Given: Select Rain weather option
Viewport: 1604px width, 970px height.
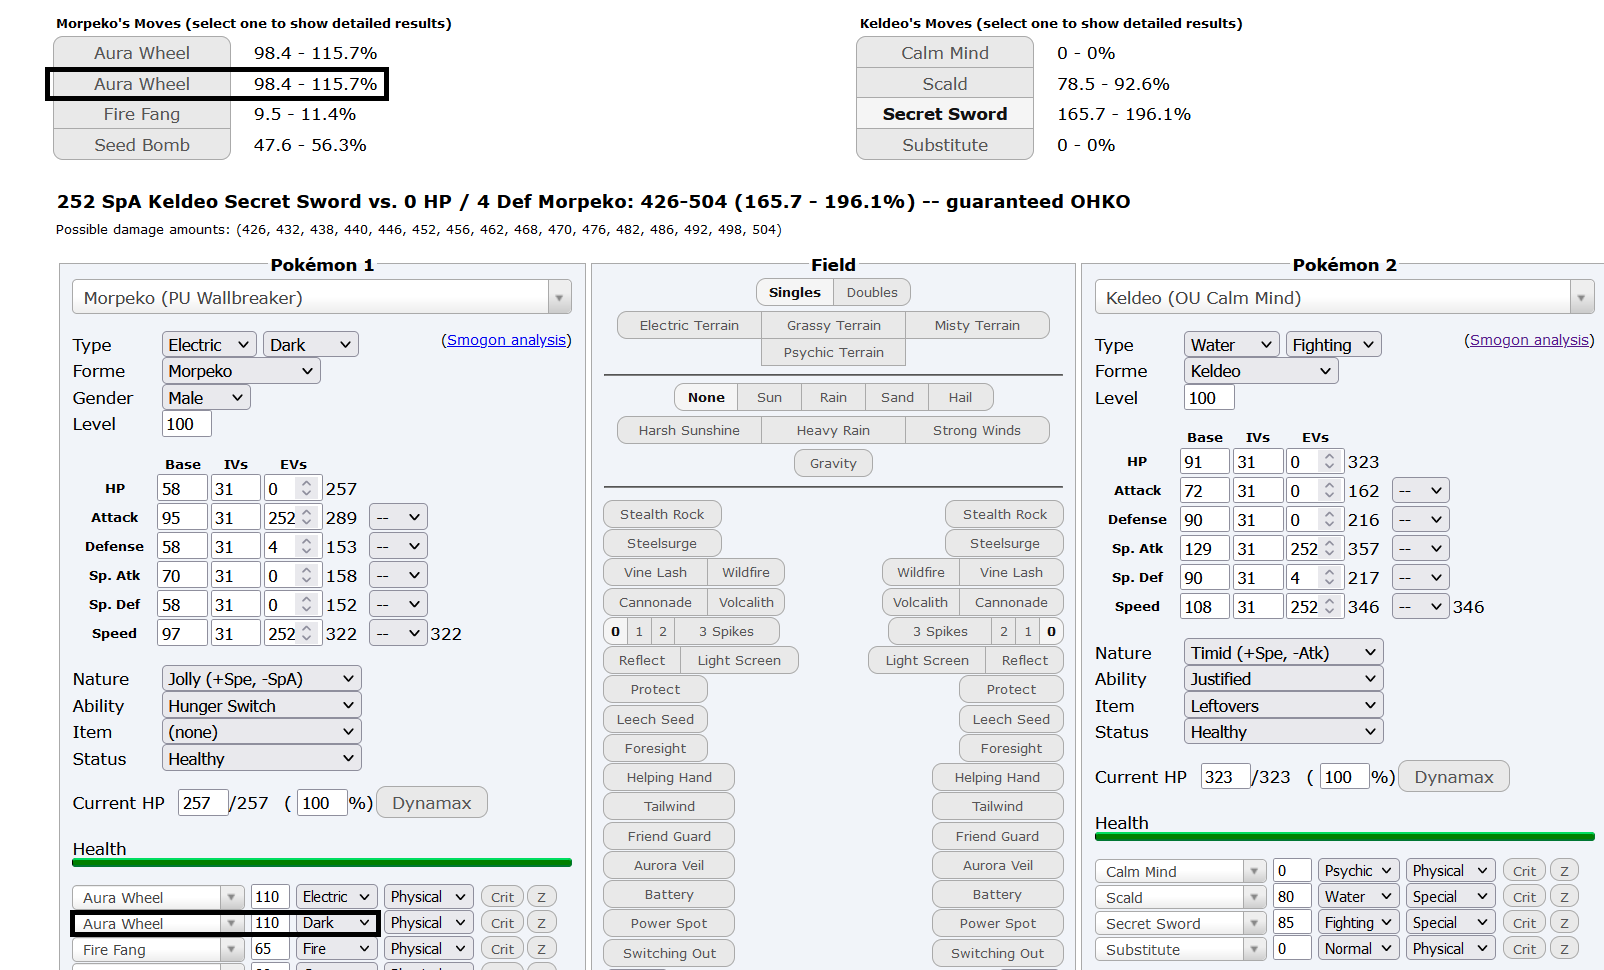Looking at the screenshot, I should pyautogui.click(x=833, y=397).
